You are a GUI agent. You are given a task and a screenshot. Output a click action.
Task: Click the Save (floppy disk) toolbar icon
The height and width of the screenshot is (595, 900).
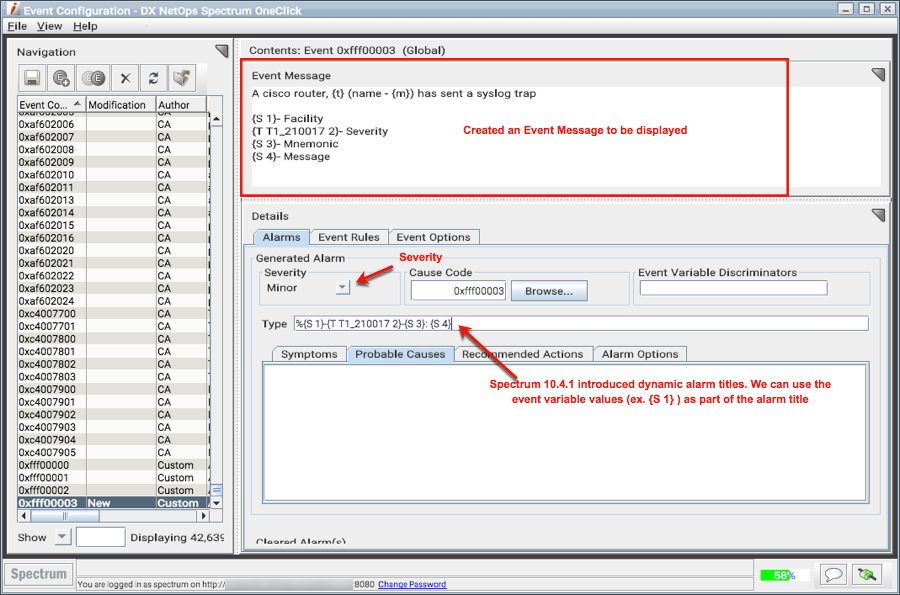[32, 78]
